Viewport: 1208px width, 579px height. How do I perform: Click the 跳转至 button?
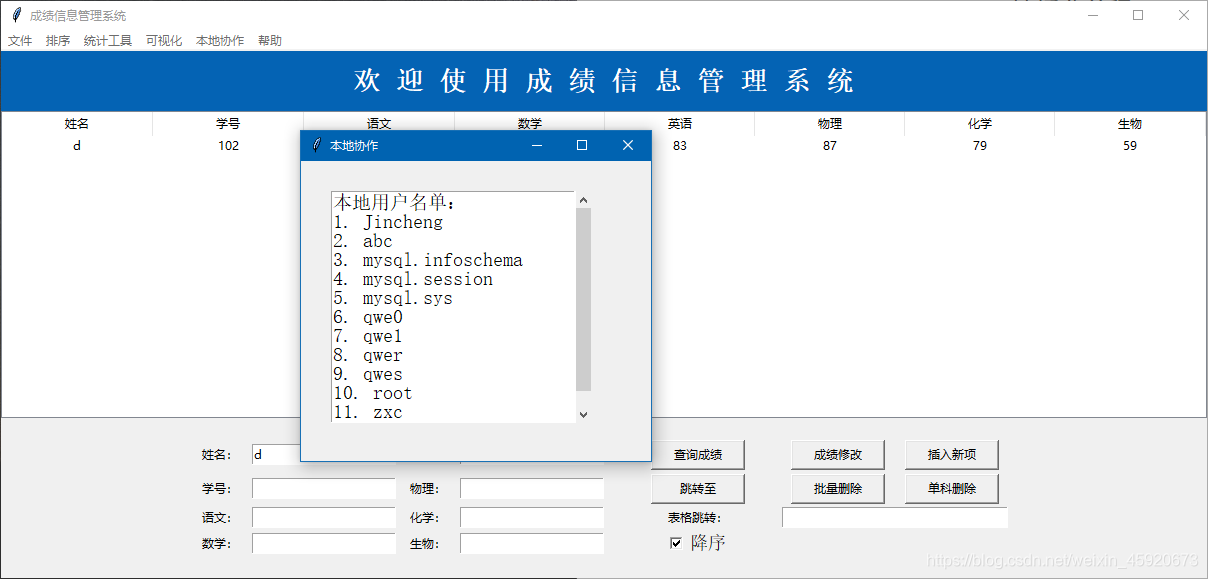[697, 488]
